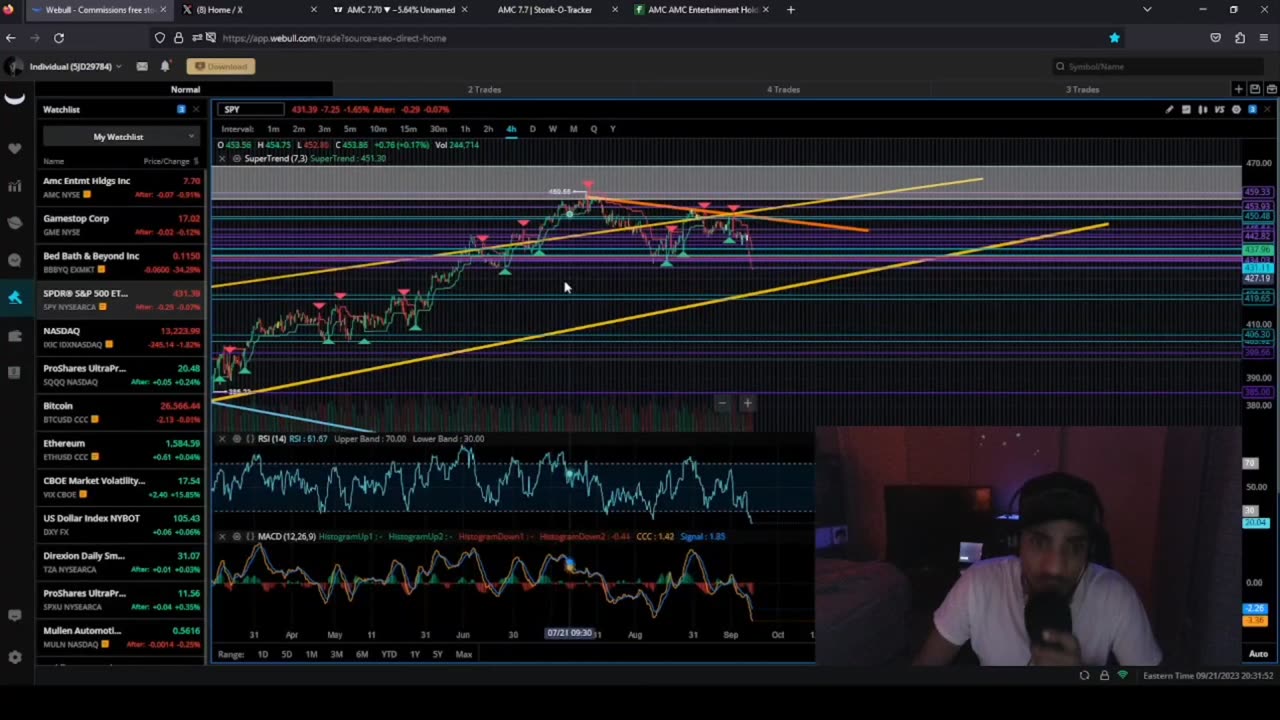The image size is (1280, 720).
Task: Open chart settings gear icon
Action: [1236, 109]
